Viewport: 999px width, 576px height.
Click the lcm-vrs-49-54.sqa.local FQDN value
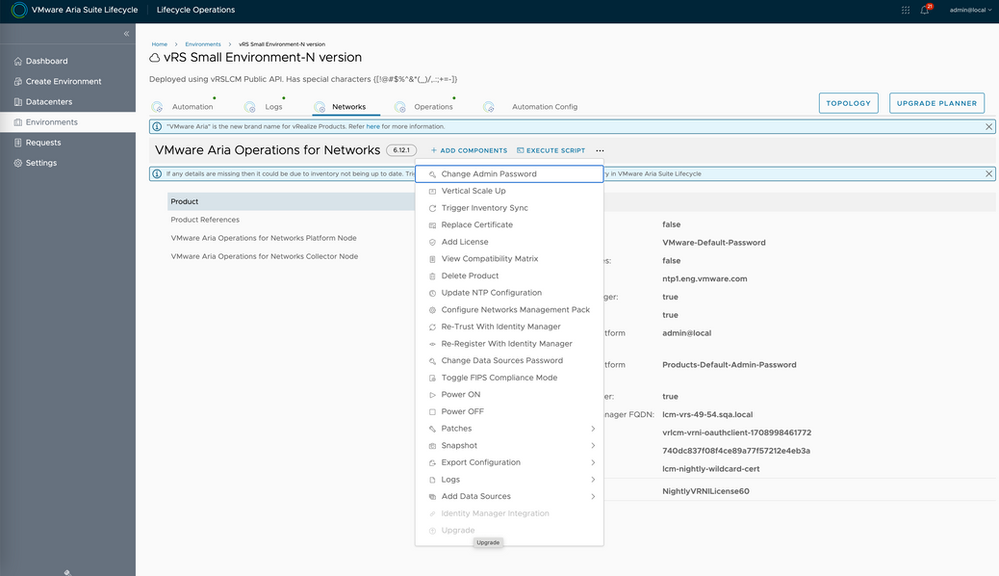(x=707, y=415)
